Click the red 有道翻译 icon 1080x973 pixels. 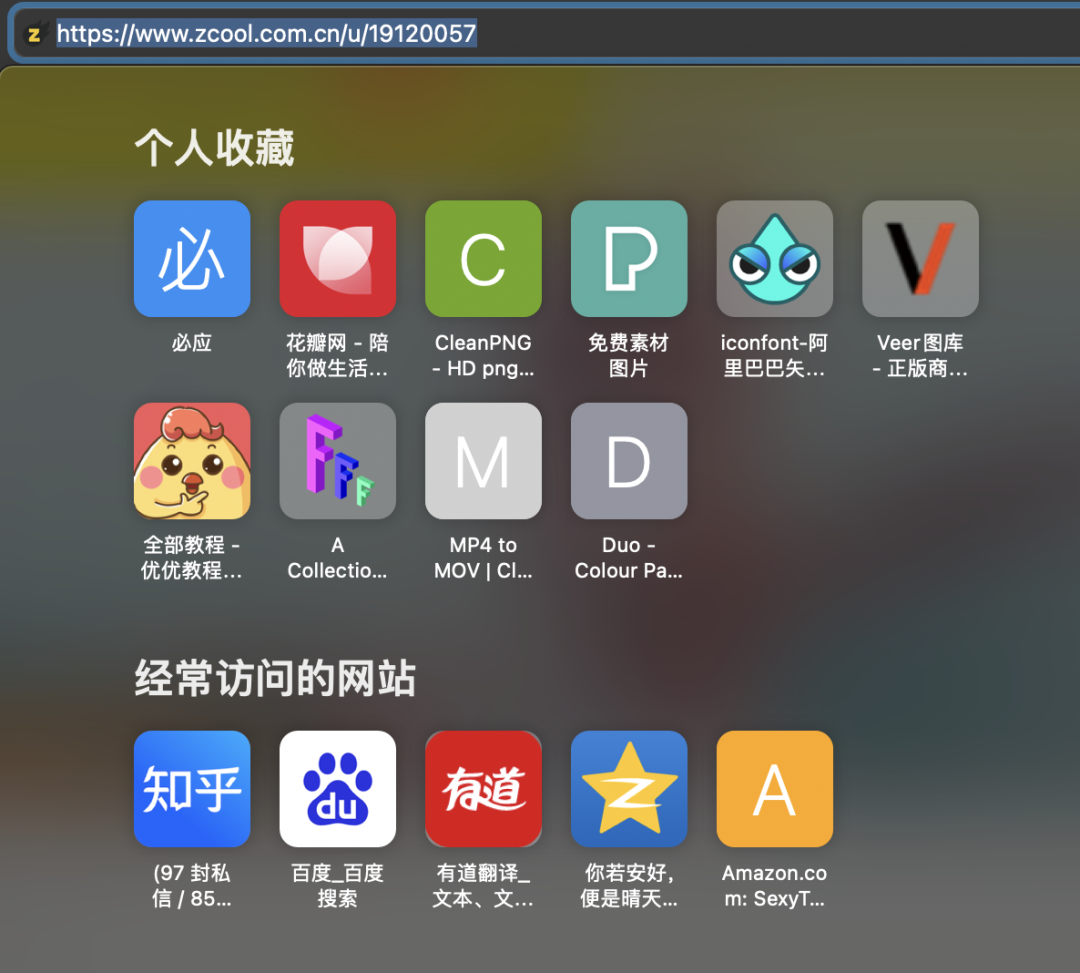pos(483,789)
